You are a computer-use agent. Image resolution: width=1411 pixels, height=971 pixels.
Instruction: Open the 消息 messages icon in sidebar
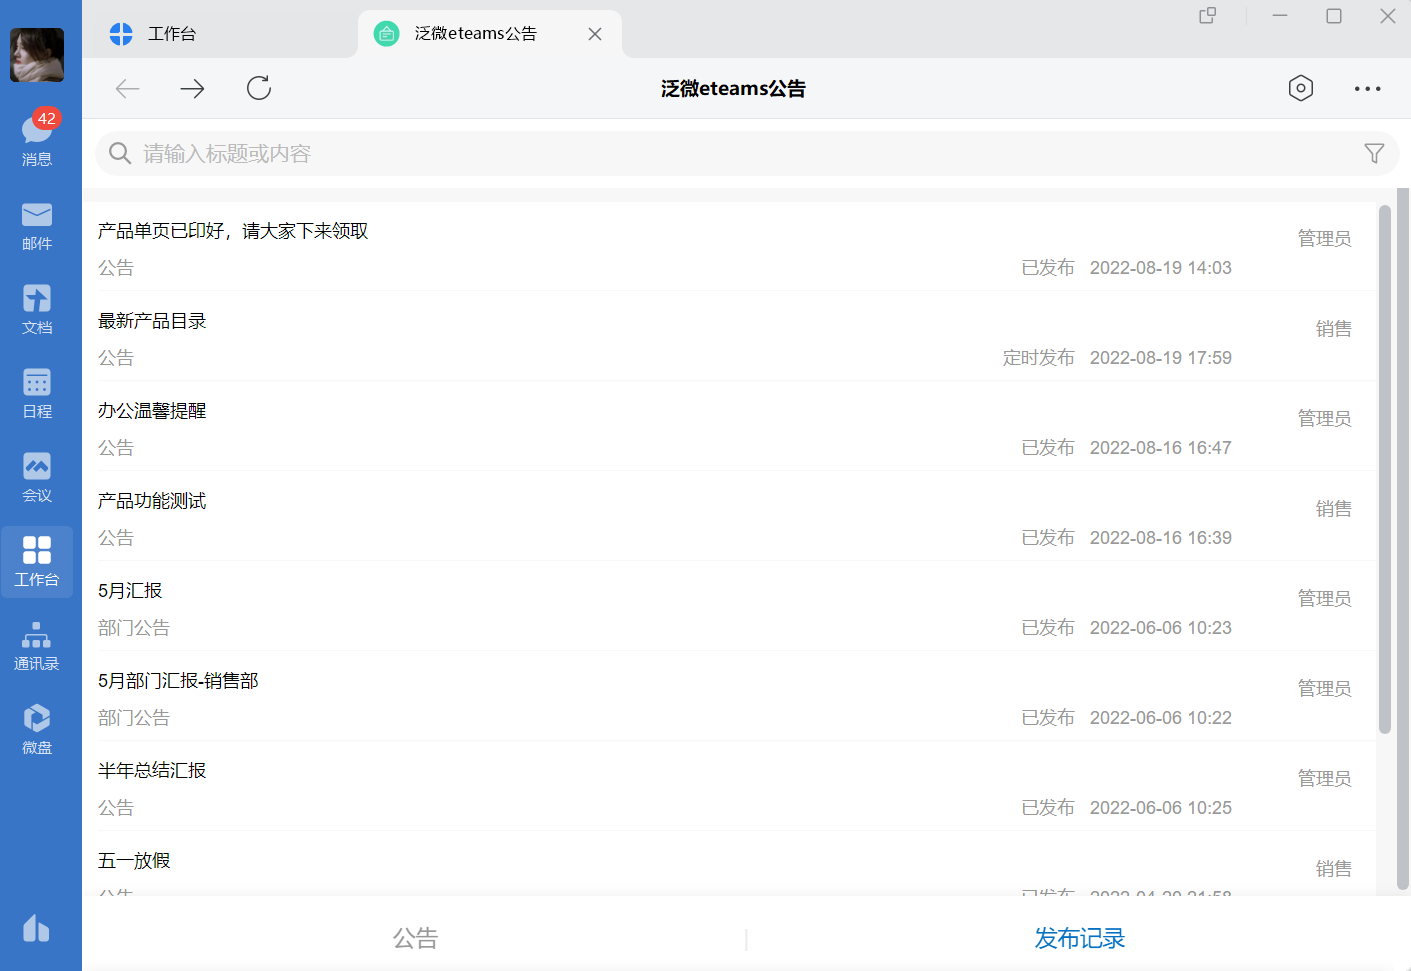click(x=37, y=137)
